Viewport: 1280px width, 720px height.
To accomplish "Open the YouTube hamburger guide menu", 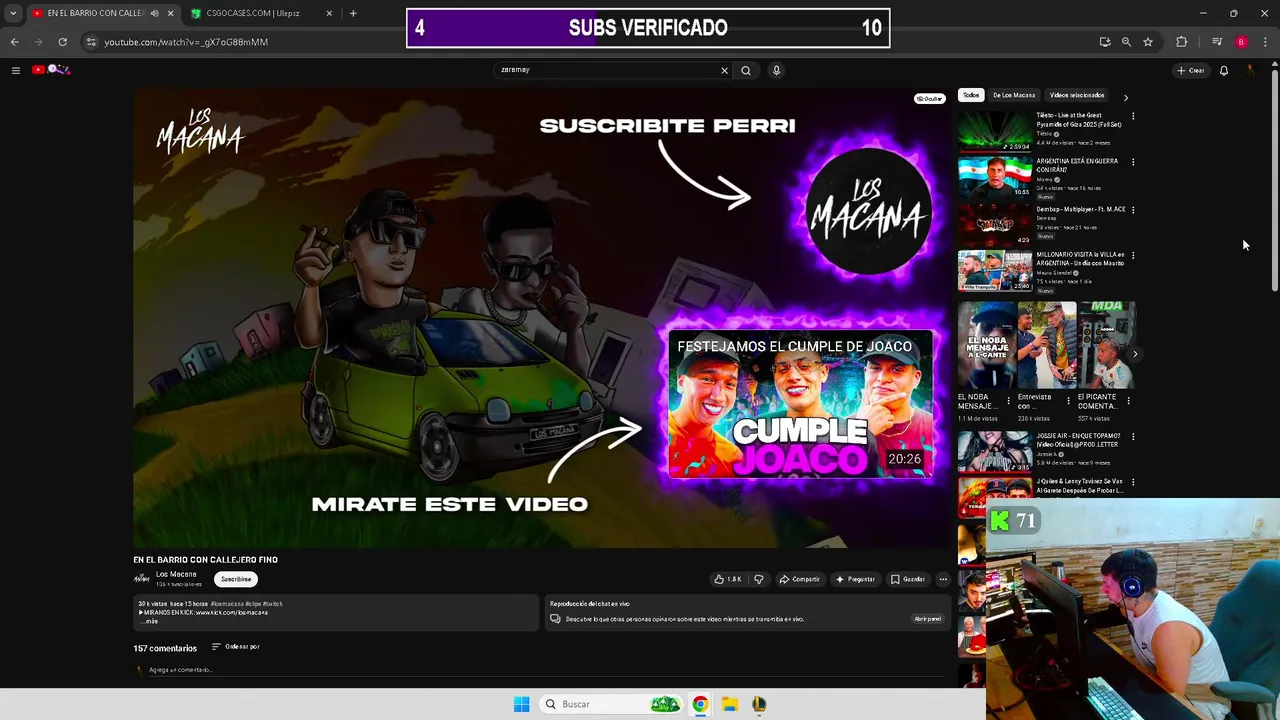I will (15, 70).
